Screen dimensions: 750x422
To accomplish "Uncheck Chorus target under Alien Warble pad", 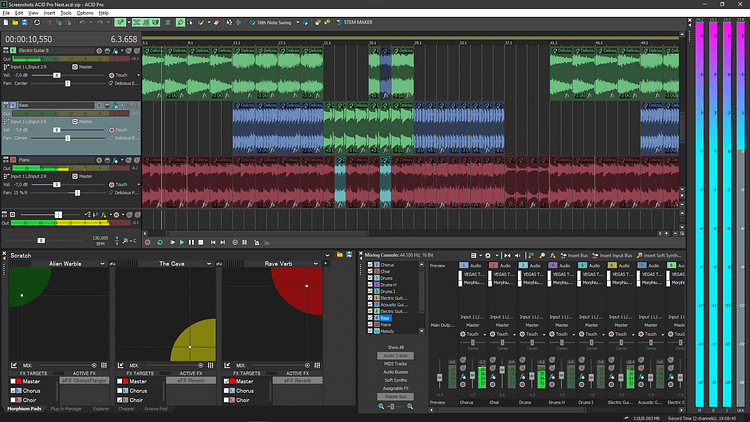I will 13,391.
